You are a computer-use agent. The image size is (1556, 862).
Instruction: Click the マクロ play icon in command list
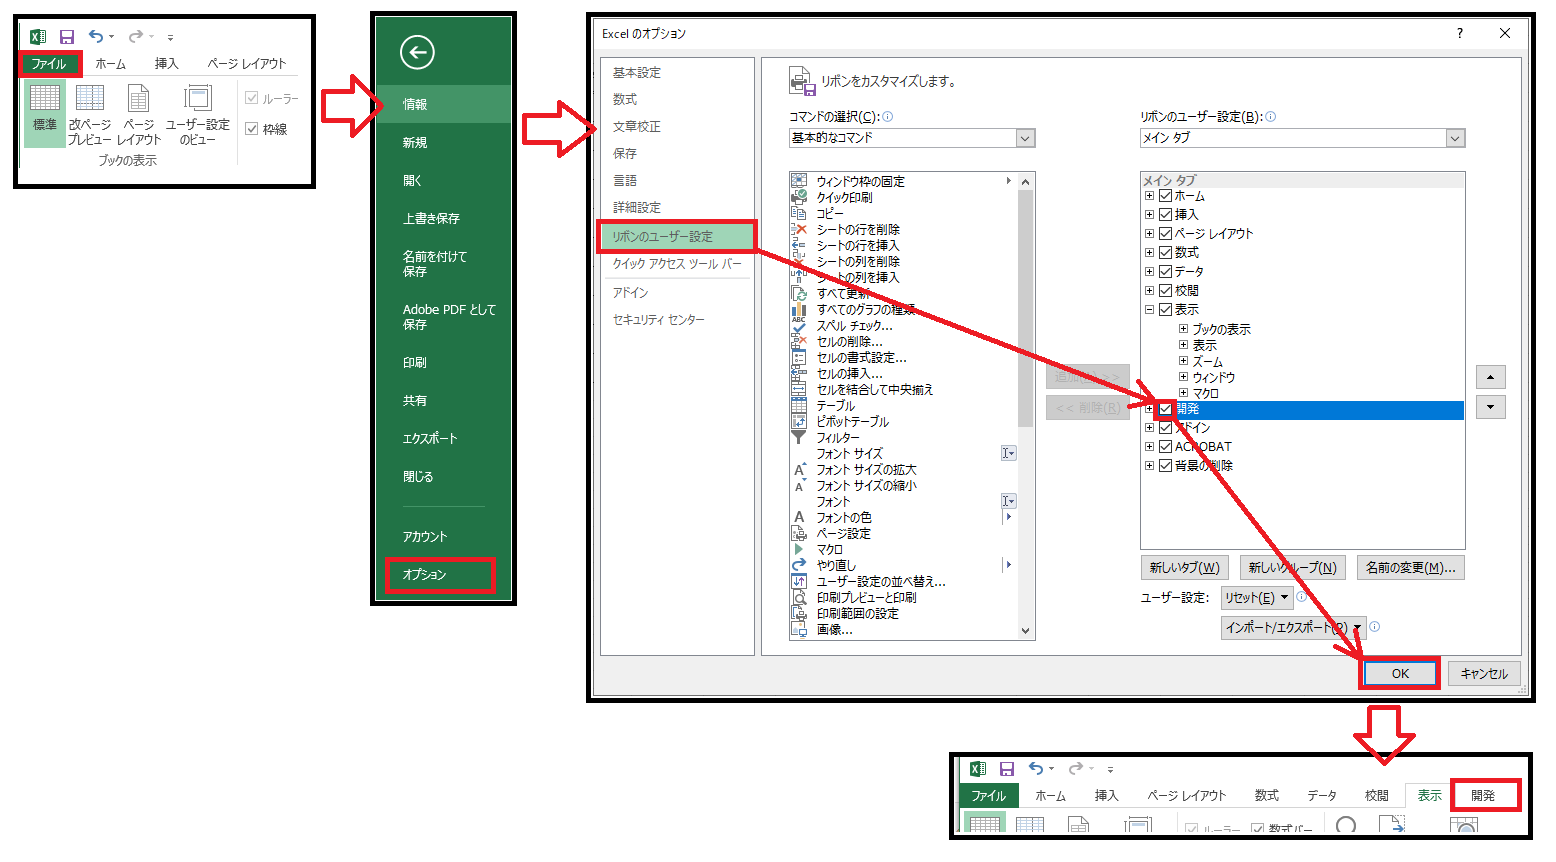[x=799, y=549]
